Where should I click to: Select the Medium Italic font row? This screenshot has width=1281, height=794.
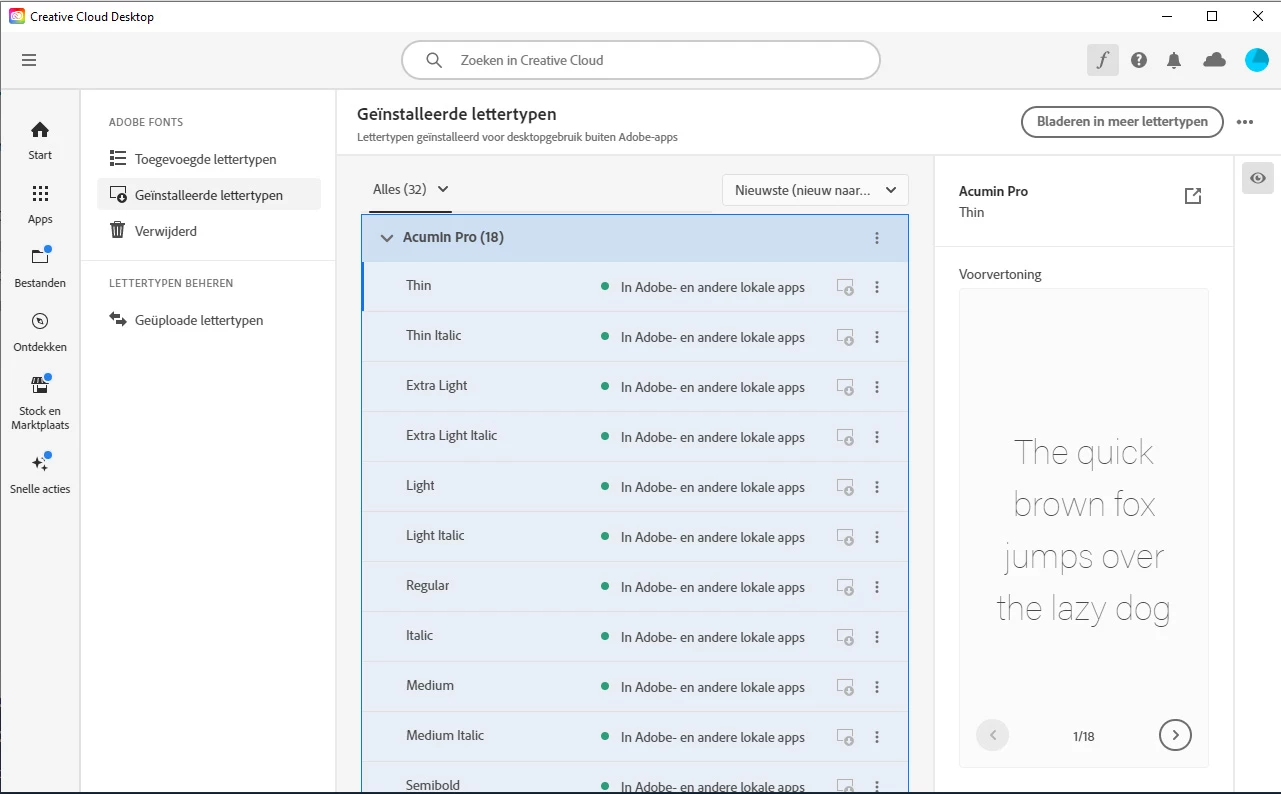[x=635, y=737]
